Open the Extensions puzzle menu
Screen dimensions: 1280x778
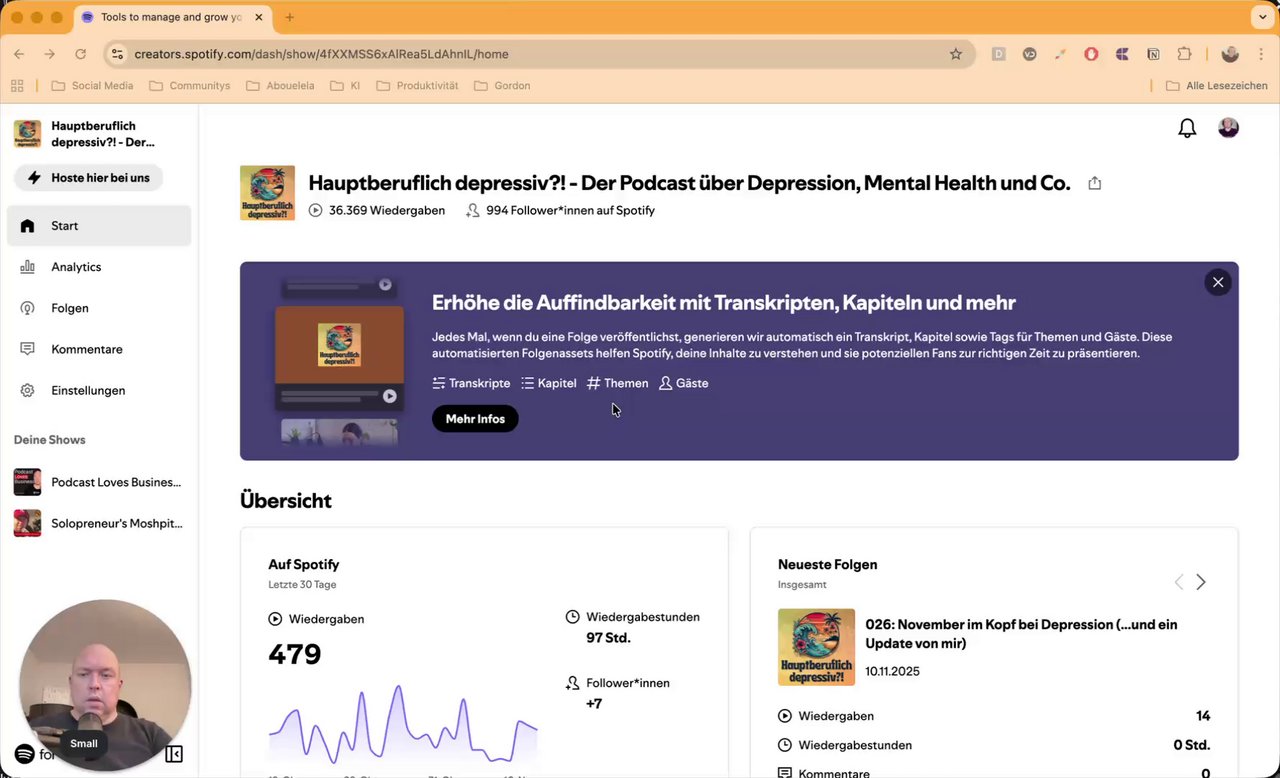click(x=1184, y=54)
